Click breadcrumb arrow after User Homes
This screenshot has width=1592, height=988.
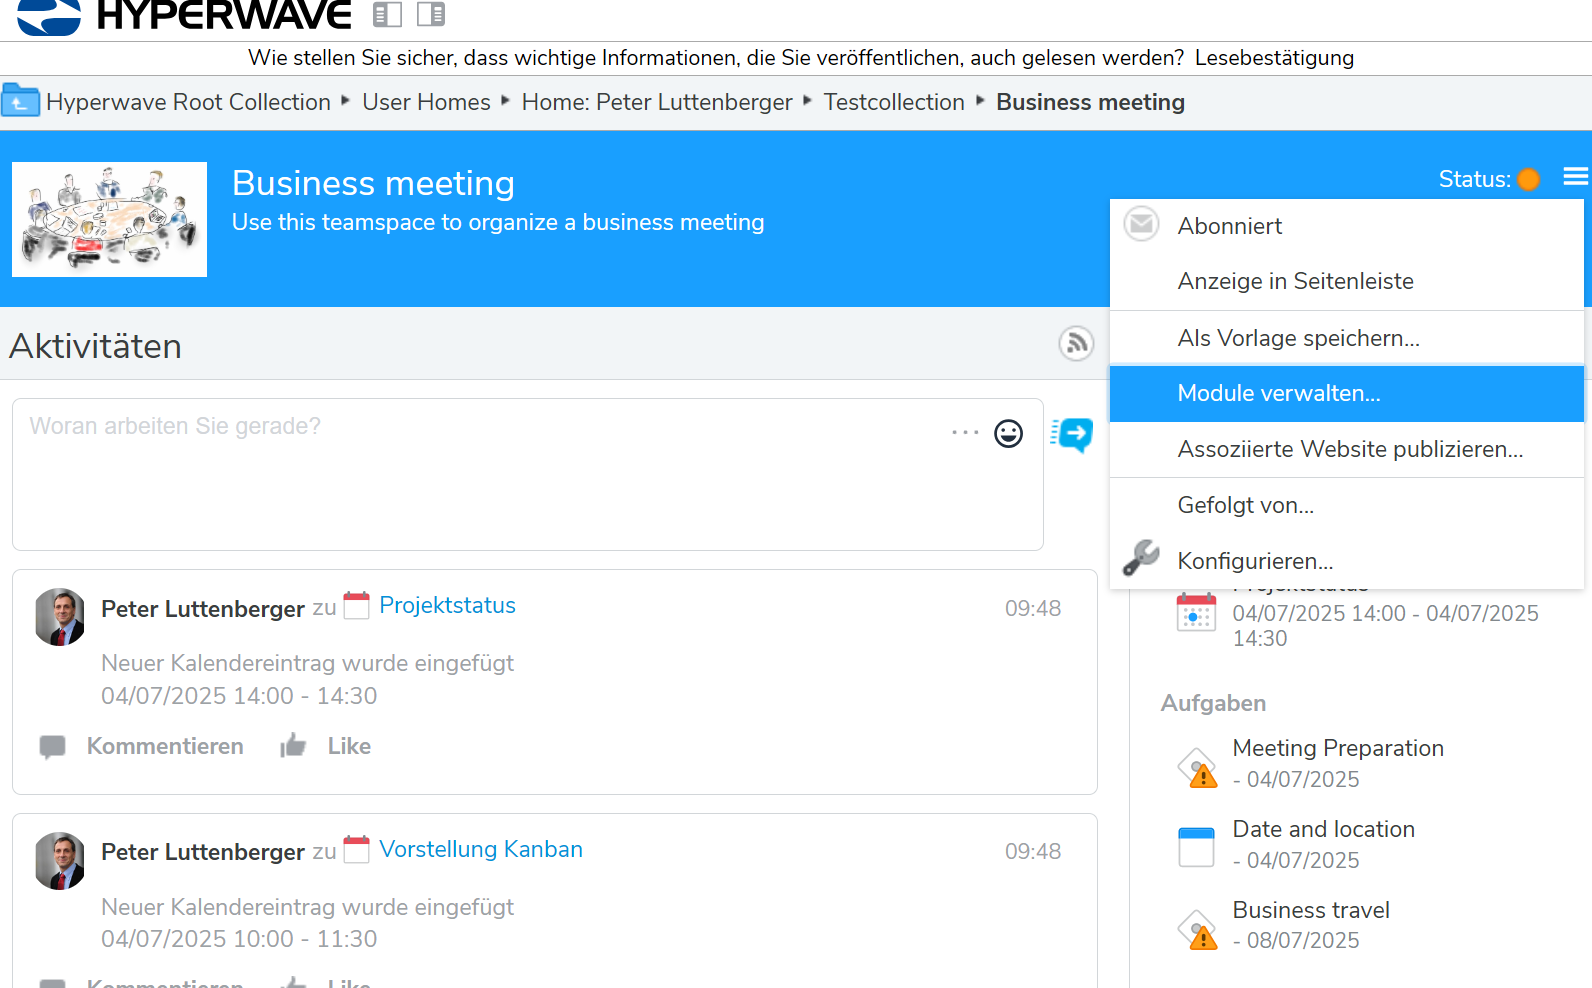(x=506, y=100)
